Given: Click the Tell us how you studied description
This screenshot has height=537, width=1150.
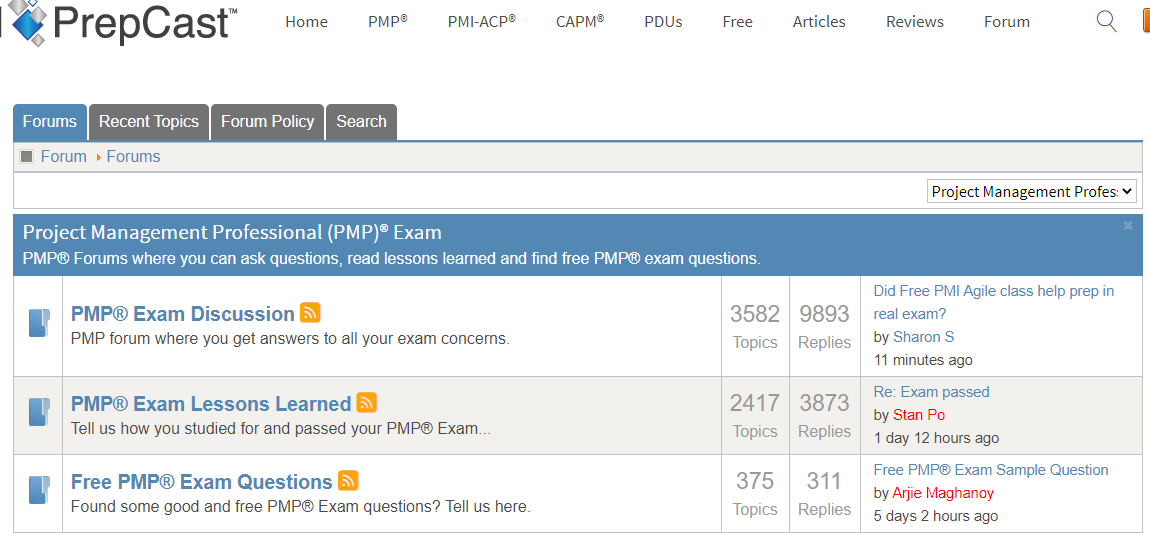Looking at the screenshot, I should coord(281,428).
